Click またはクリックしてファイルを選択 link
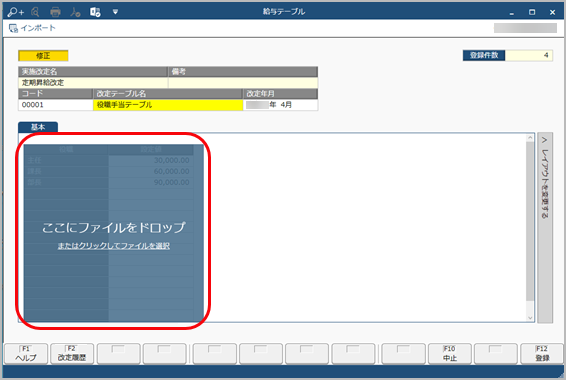 (114, 246)
